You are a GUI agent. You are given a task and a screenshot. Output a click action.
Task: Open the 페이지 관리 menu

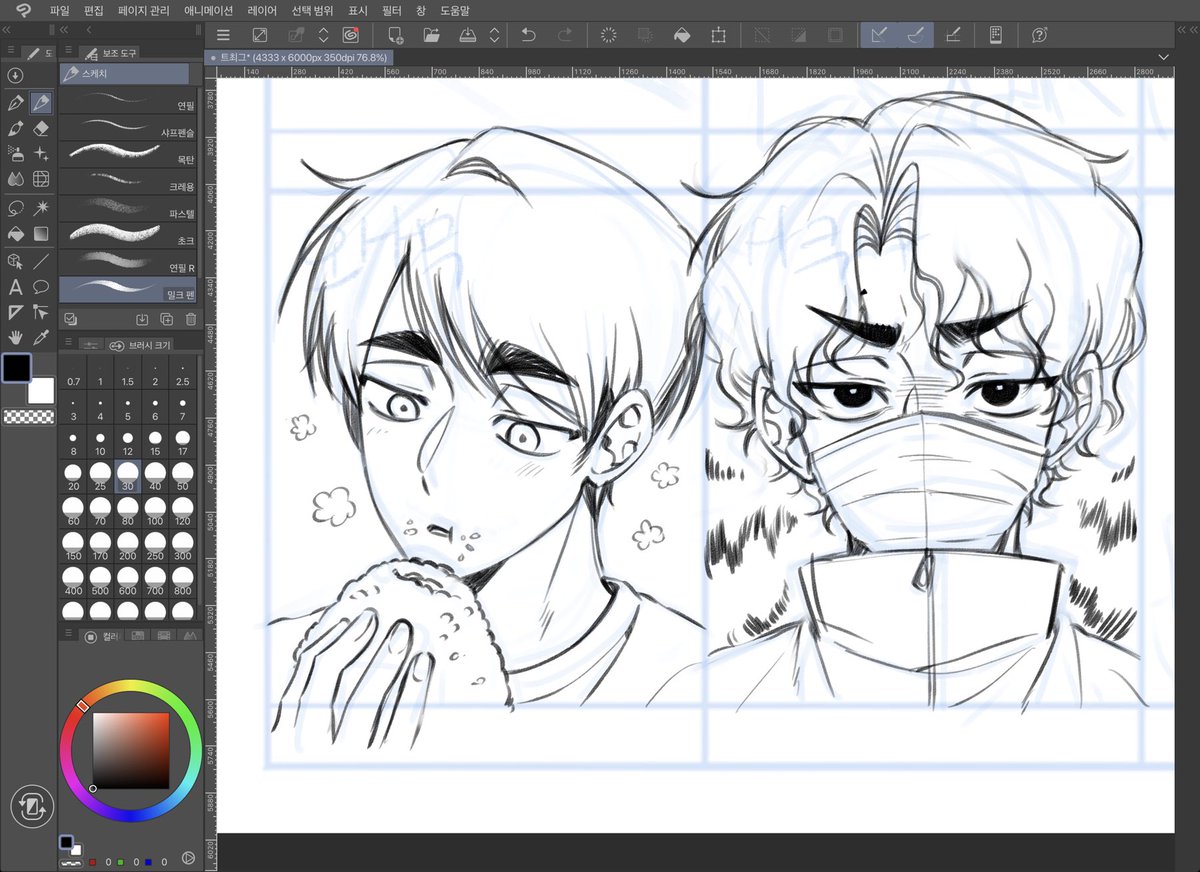pyautogui.click(x=145, y=9)
